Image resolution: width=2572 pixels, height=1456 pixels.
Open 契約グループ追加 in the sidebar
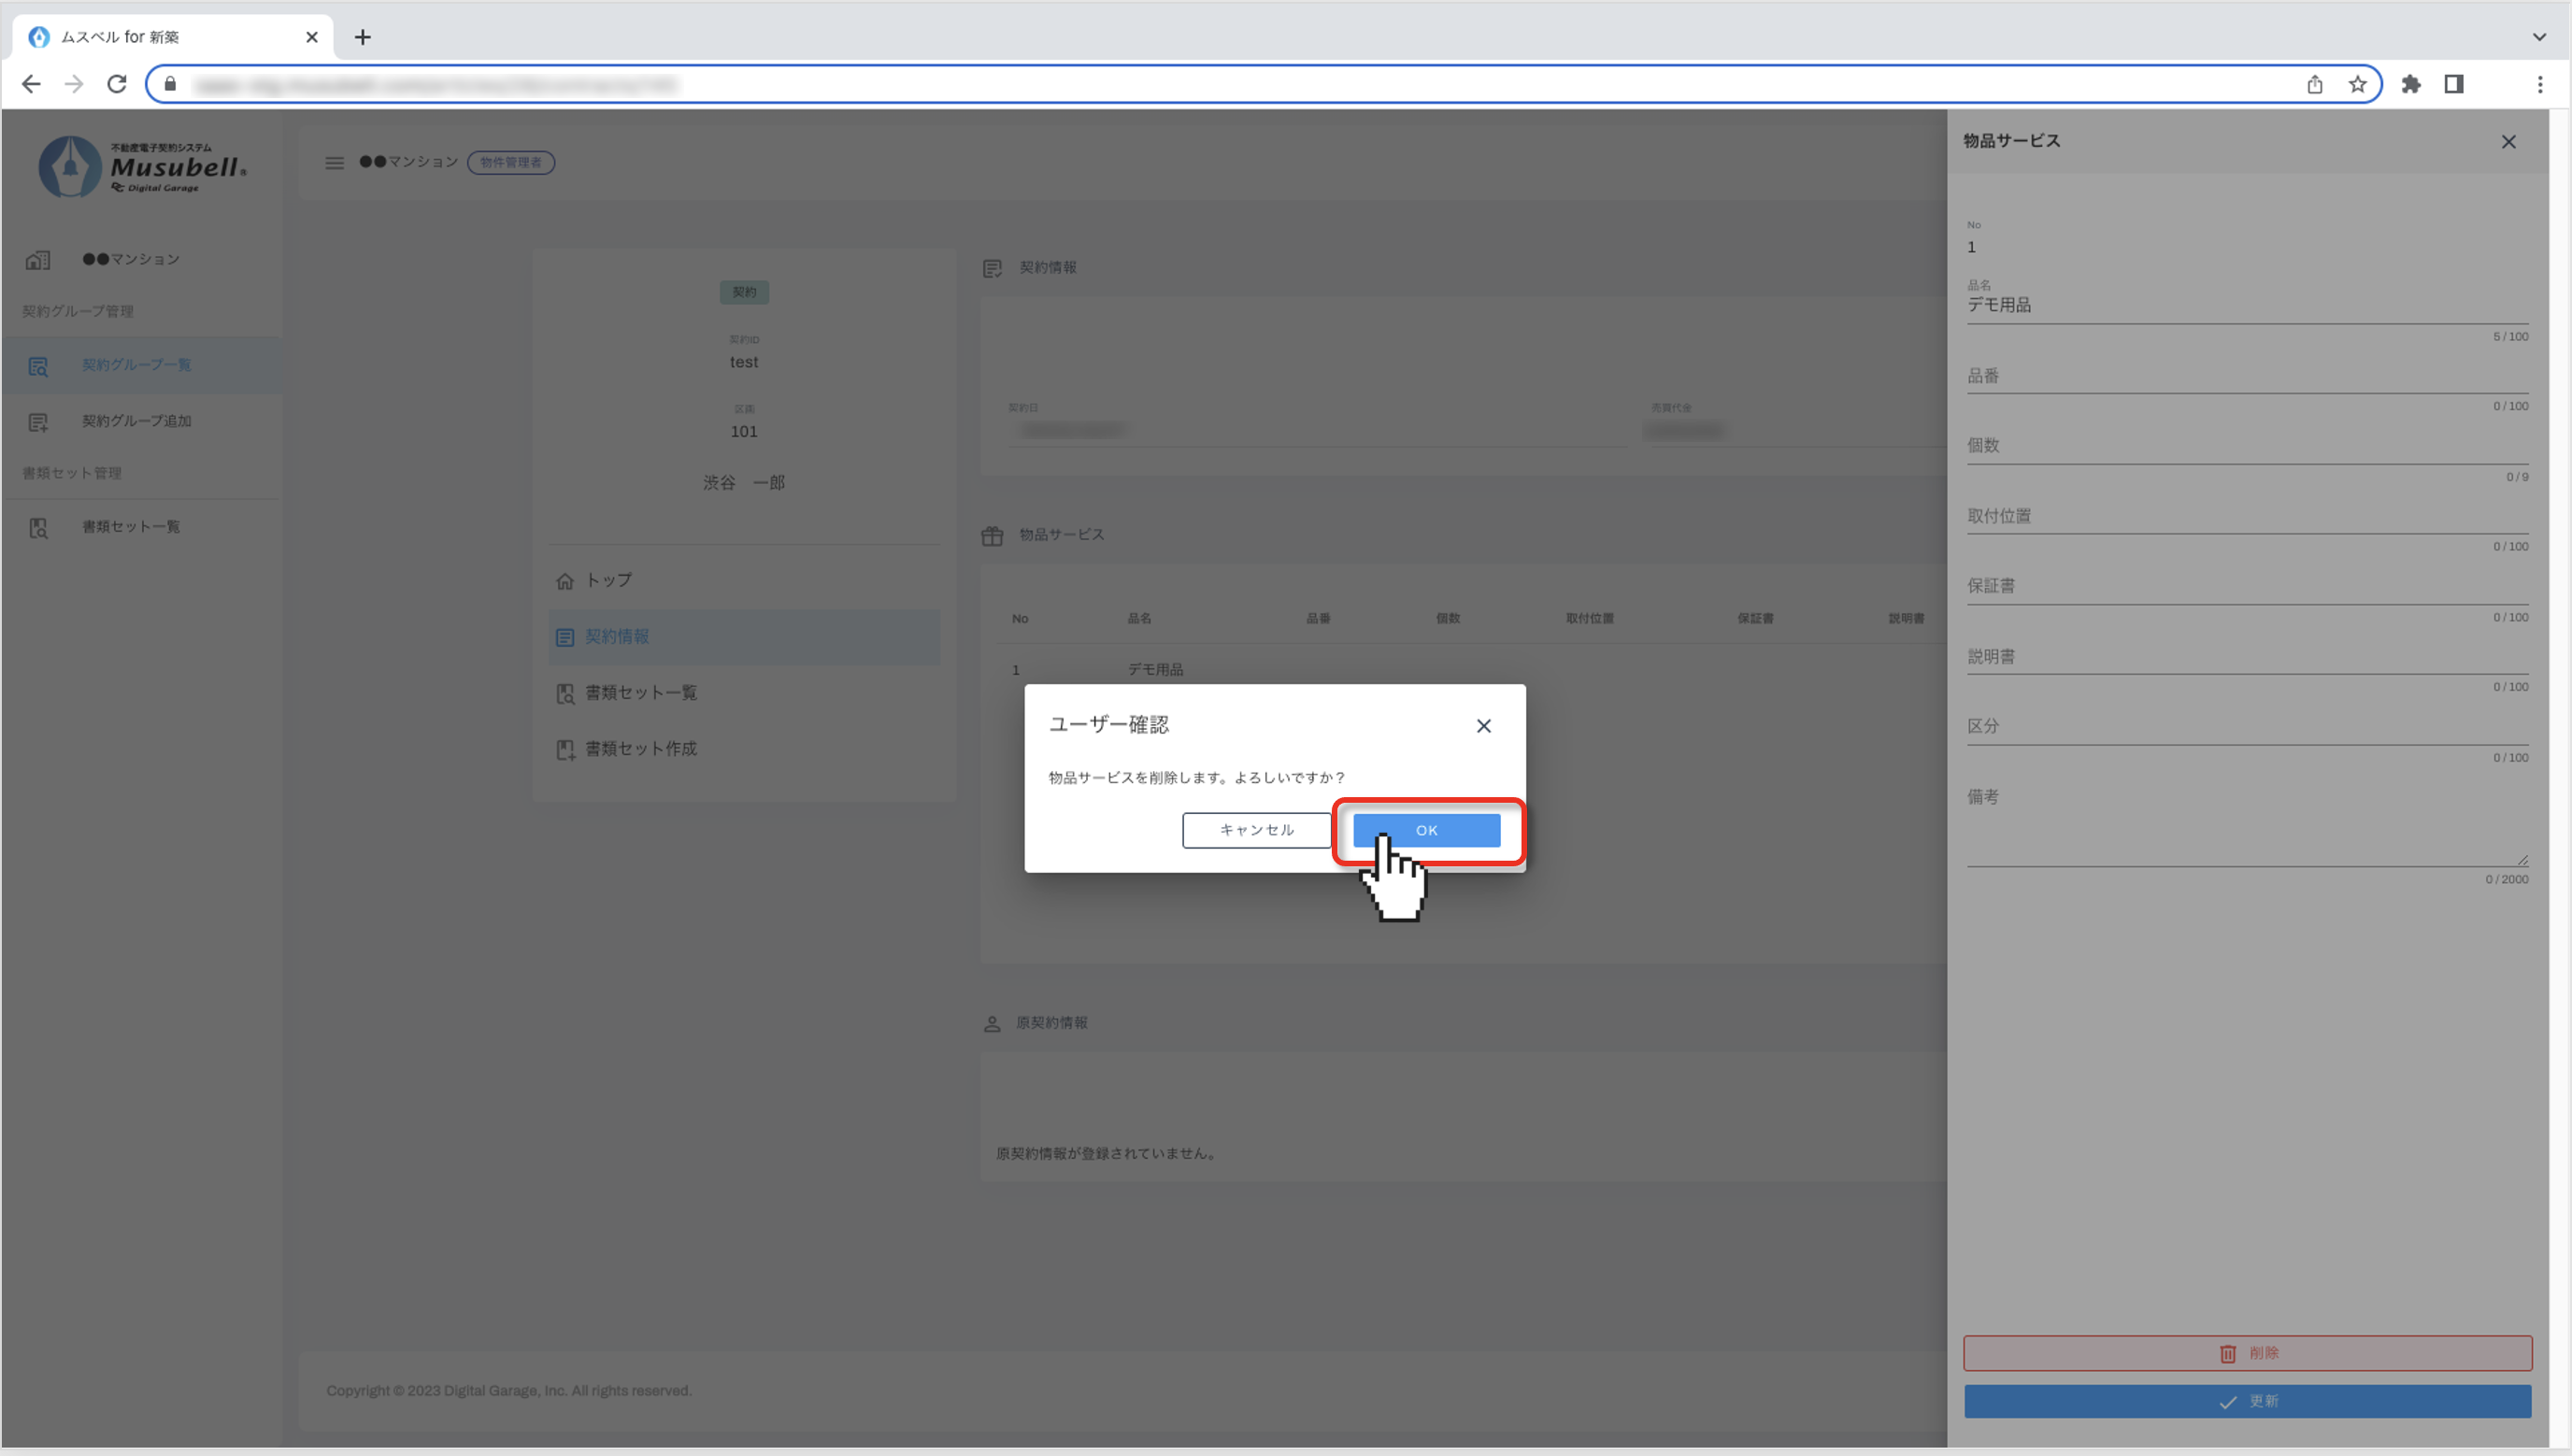pos(136,421)
